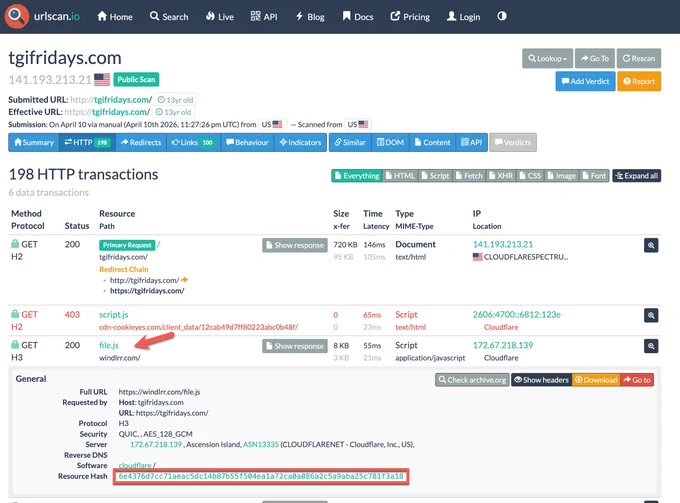Click the Expand all button
This screenshot has height=503, width=680.
[x=637, y=176]
